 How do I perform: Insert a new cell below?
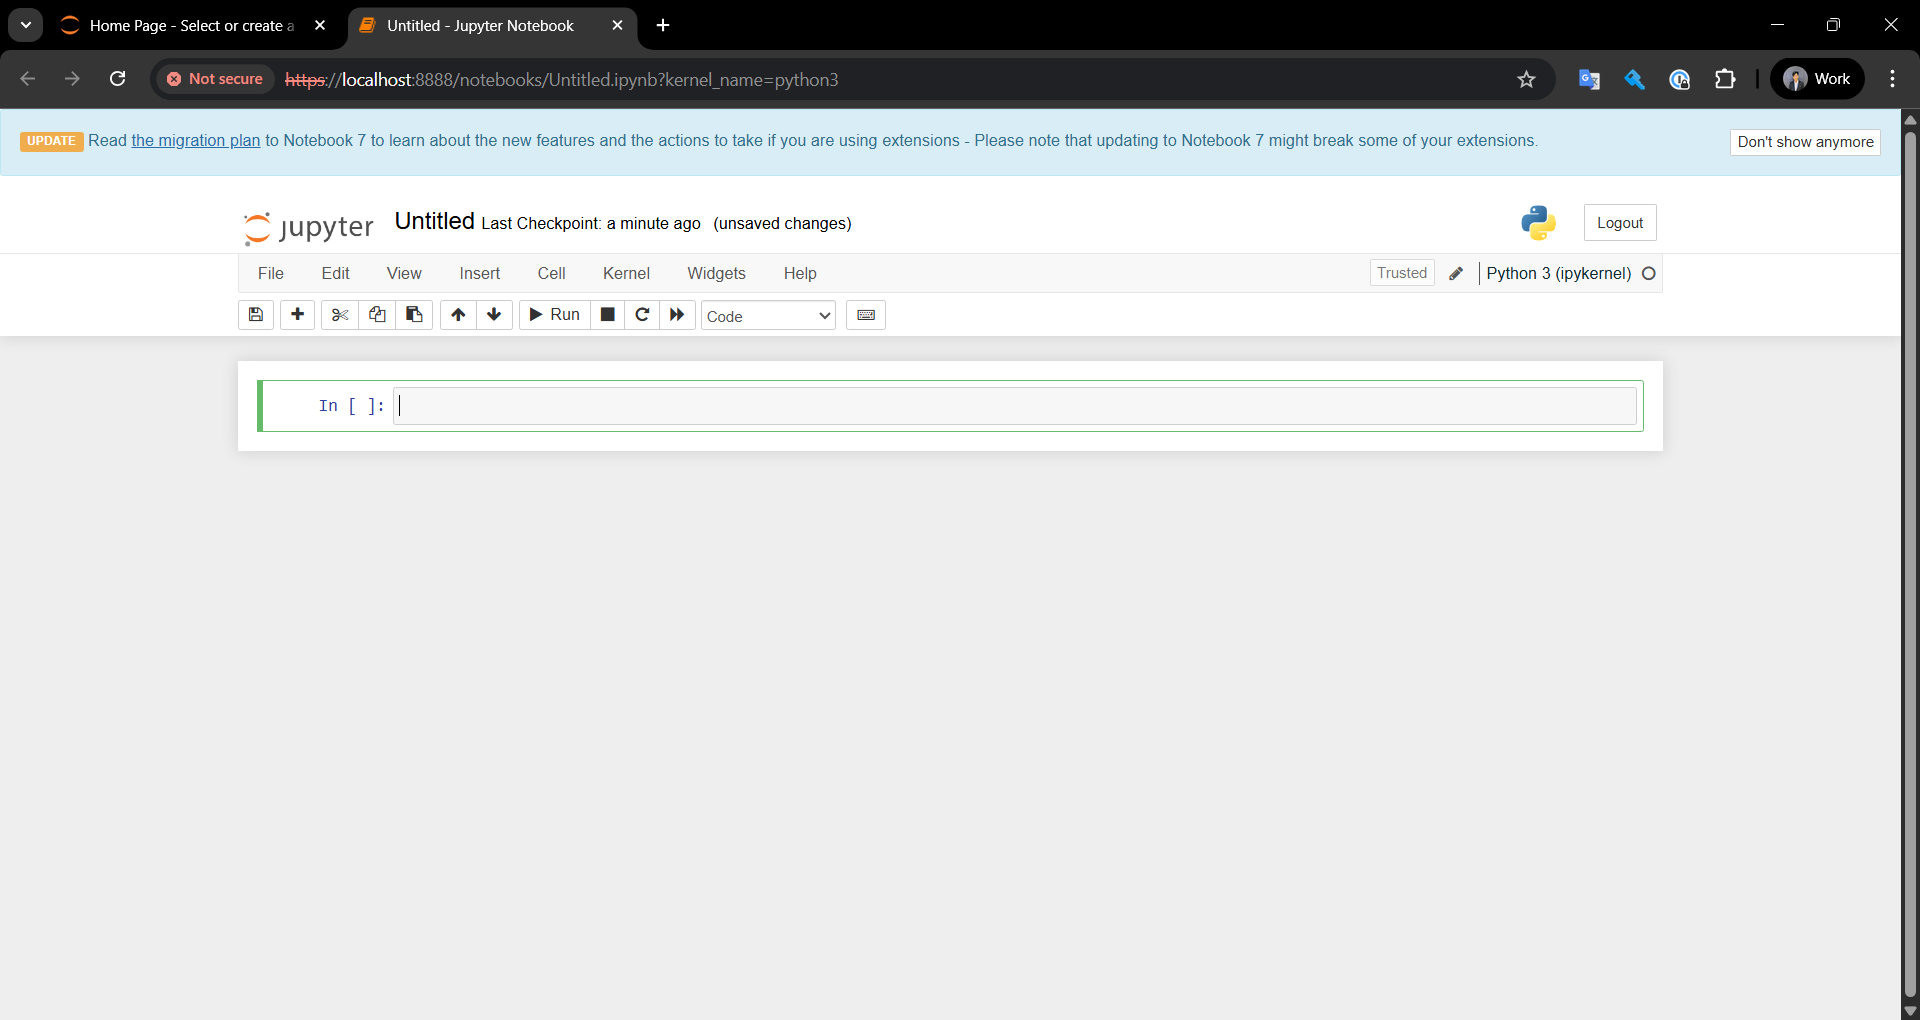tap(297, 315)
